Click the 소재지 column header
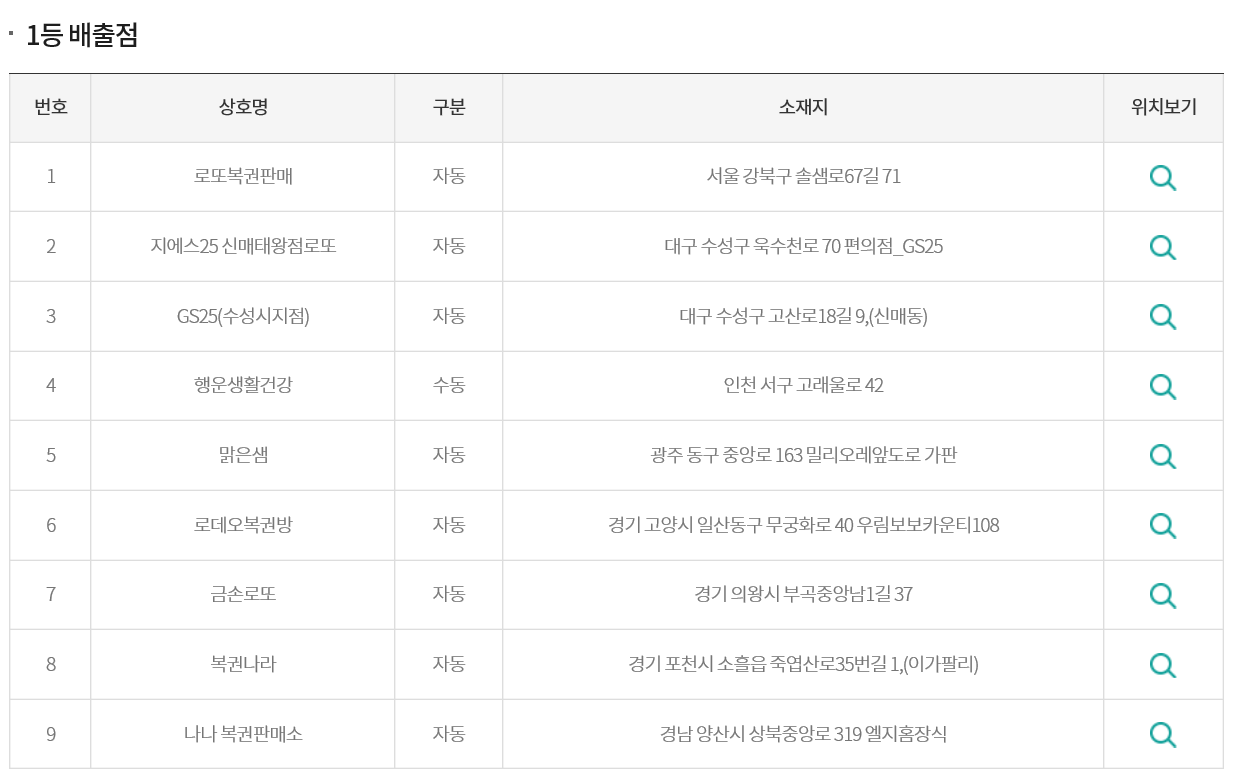The width and height of the screenshot is (1239, 780). point(803,108)
